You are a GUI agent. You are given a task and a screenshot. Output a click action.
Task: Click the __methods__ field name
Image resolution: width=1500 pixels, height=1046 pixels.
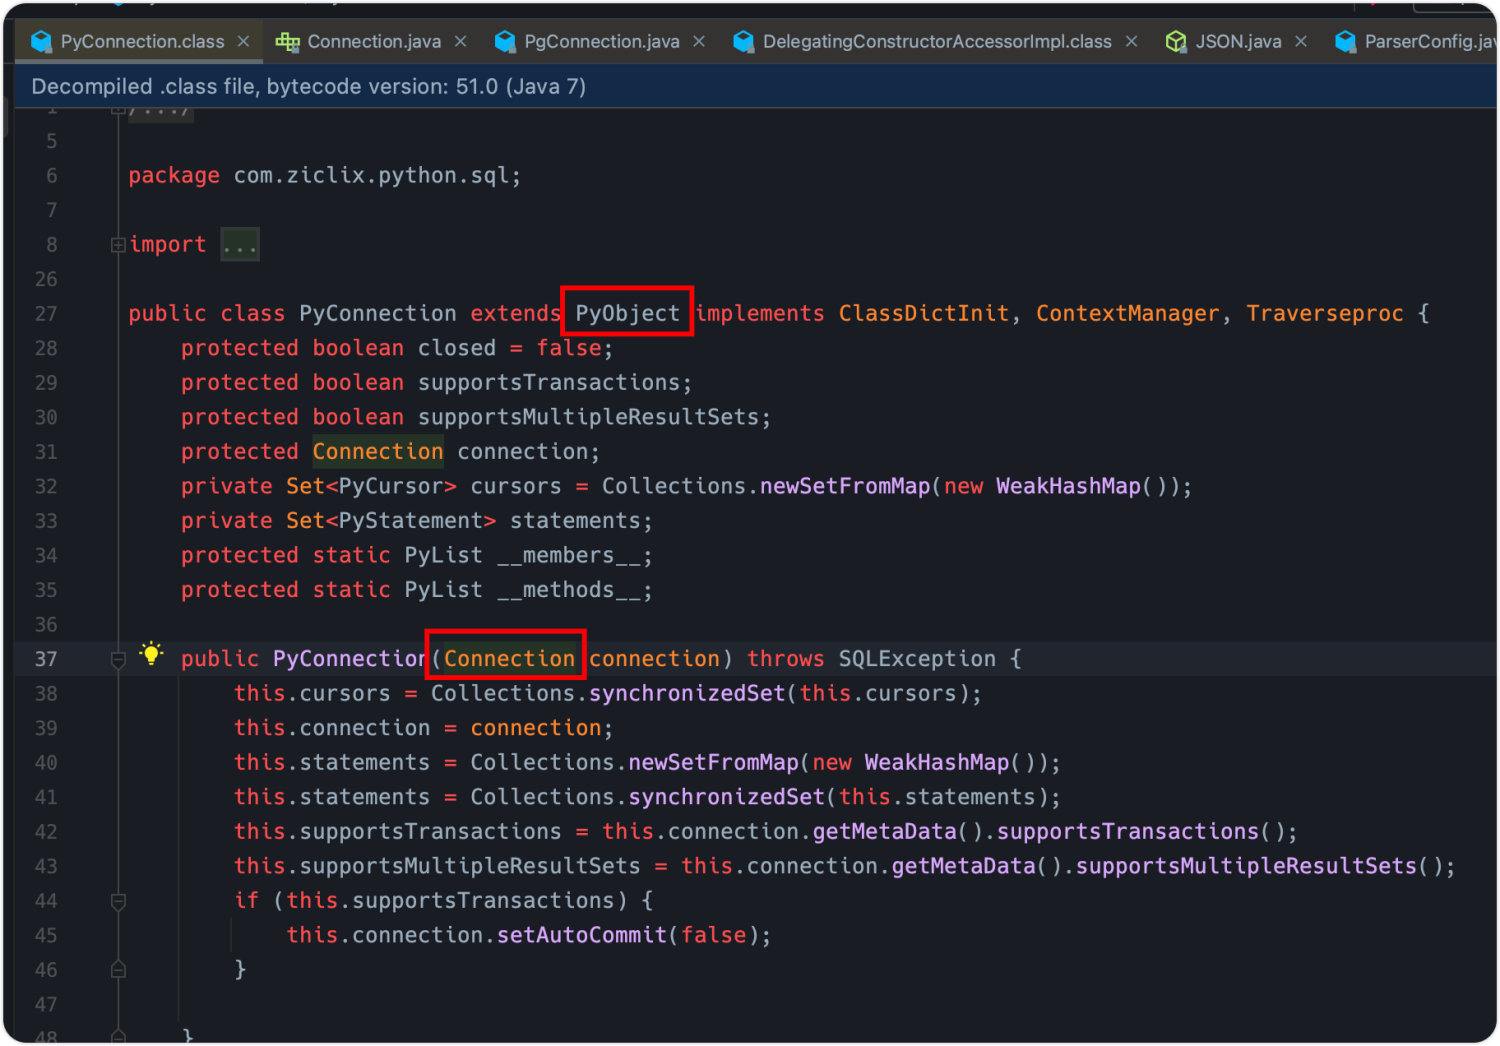[x=569, y=590]
